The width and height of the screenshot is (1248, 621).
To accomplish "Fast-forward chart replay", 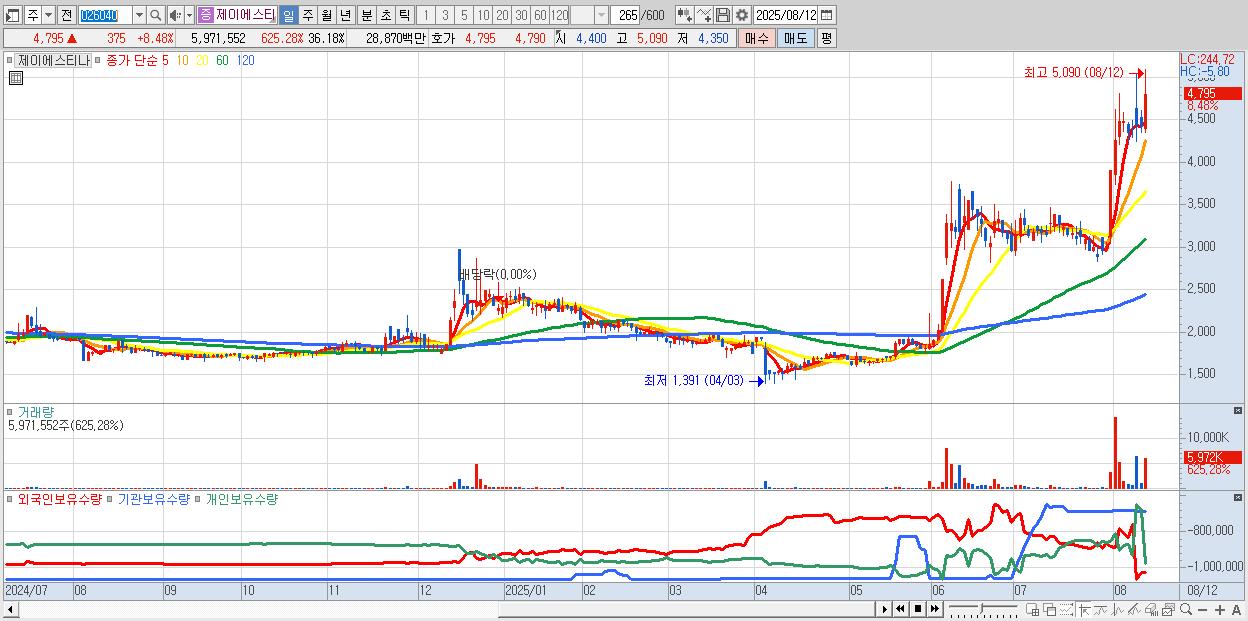I will (x=934, y=609).
